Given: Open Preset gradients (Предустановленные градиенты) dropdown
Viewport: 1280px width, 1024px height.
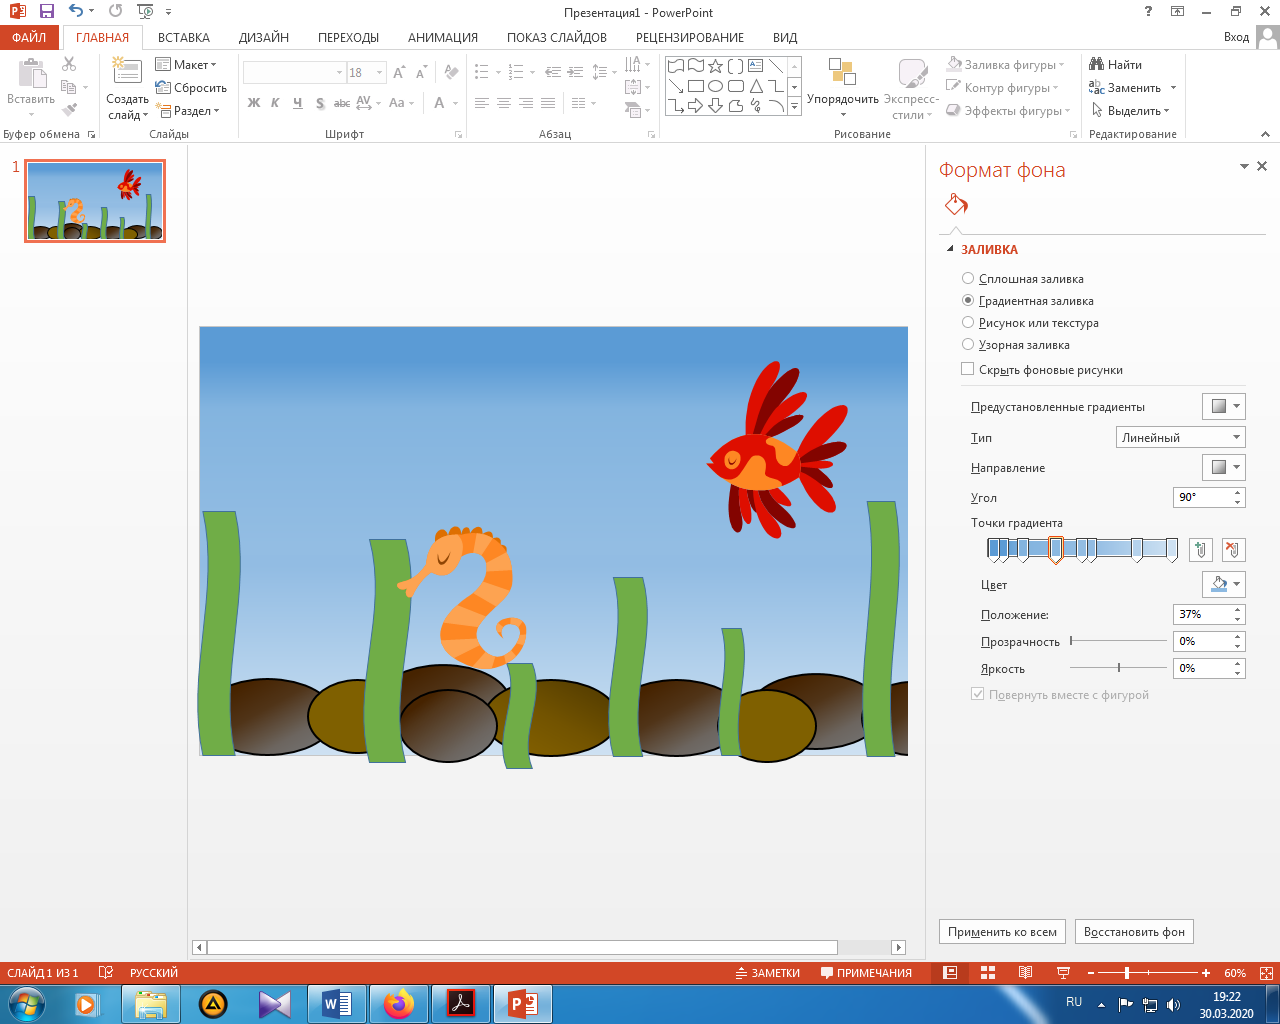Looking at the screenshot, I should tap(1223, 407).
